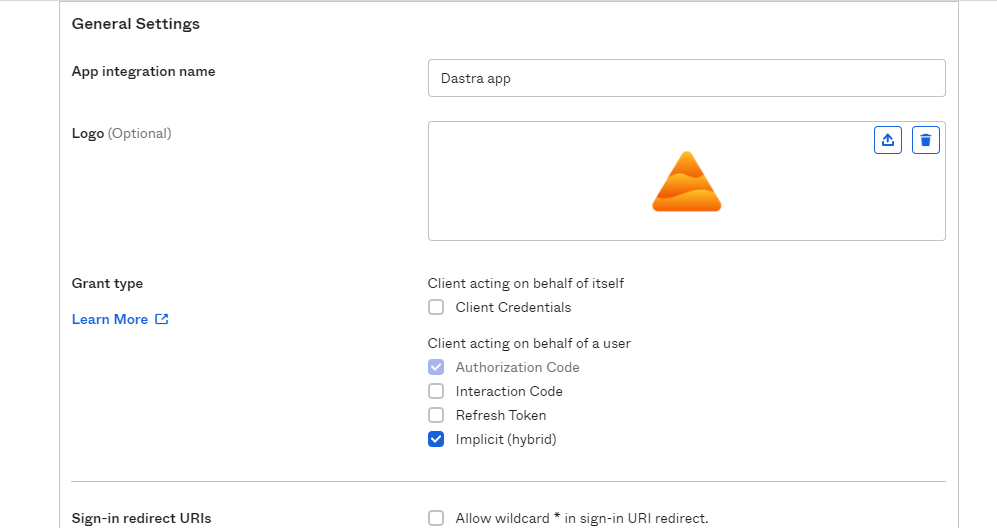The height and width of the screenshot is (528, 997).
Task: Click the Logo (Optional) label
Action: 121,134
